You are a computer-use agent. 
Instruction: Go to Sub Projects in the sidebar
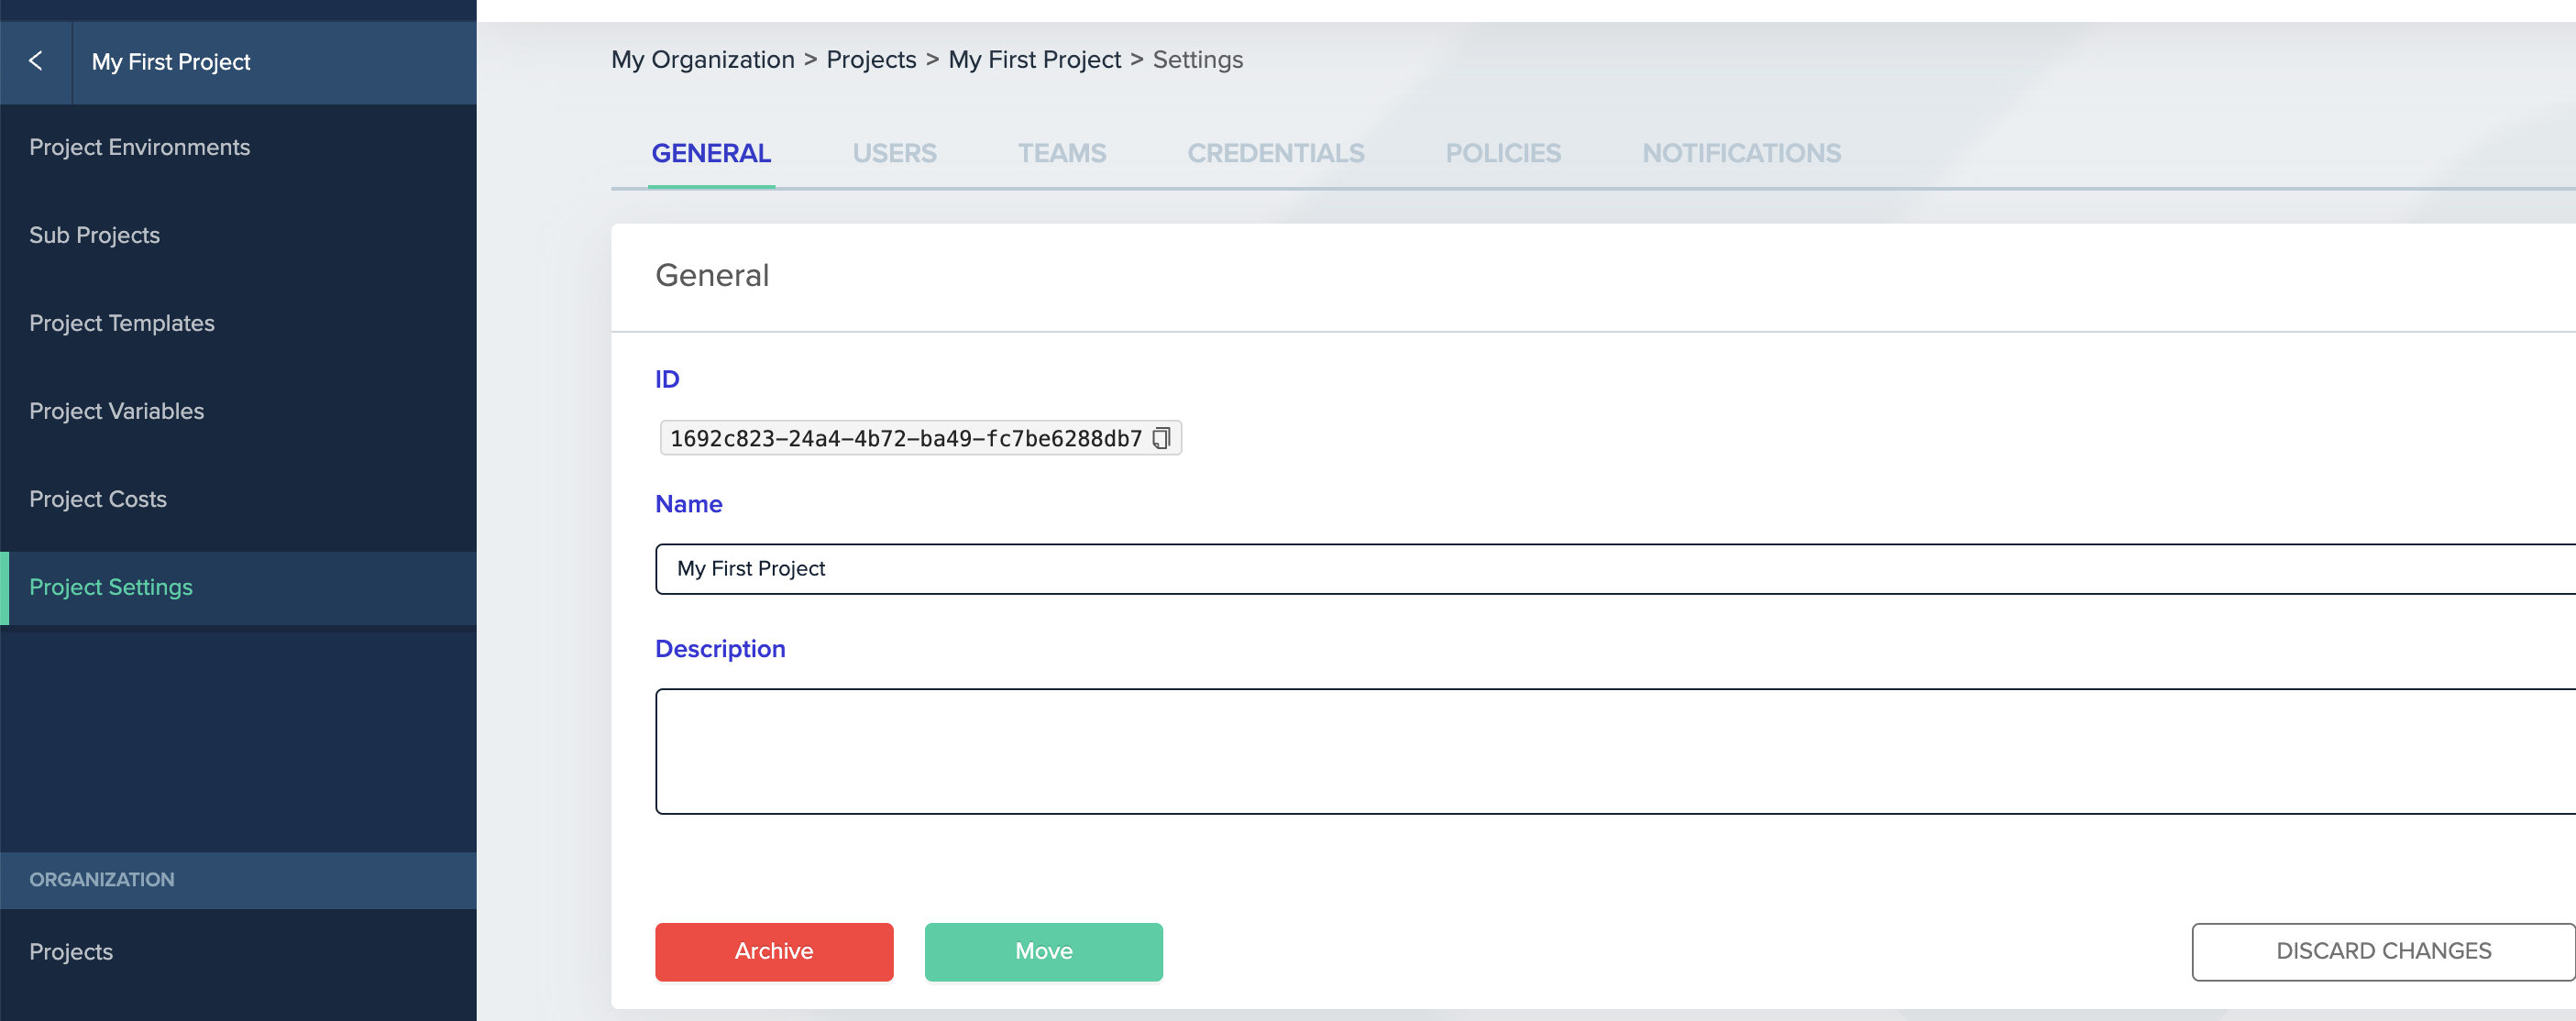pyautogui.click(x=94, y=235)
